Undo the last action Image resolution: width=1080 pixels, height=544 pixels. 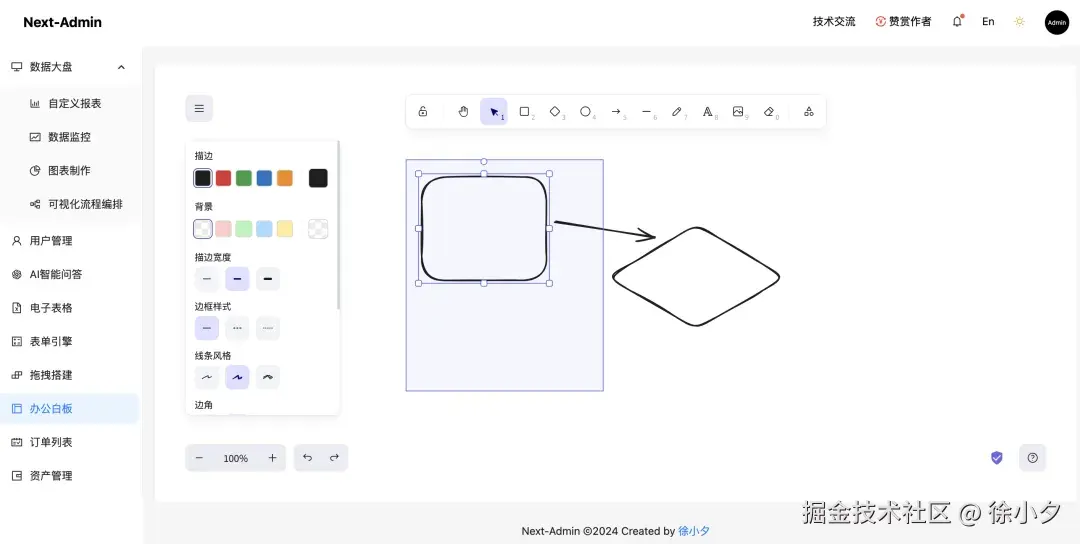307,458
